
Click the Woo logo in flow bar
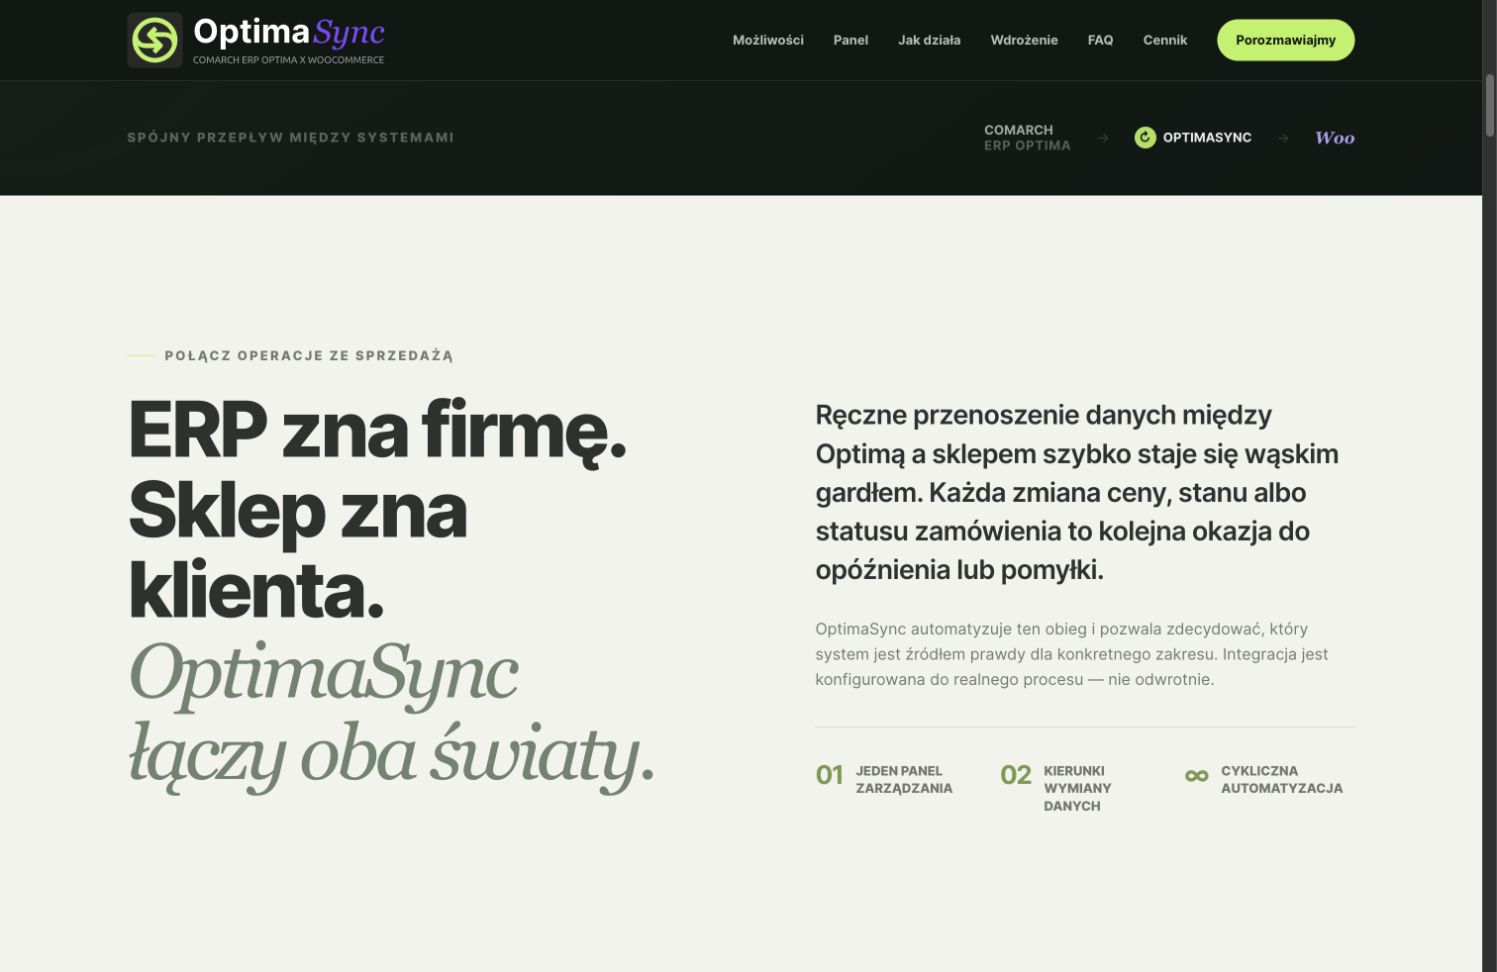coord(1335,138)
